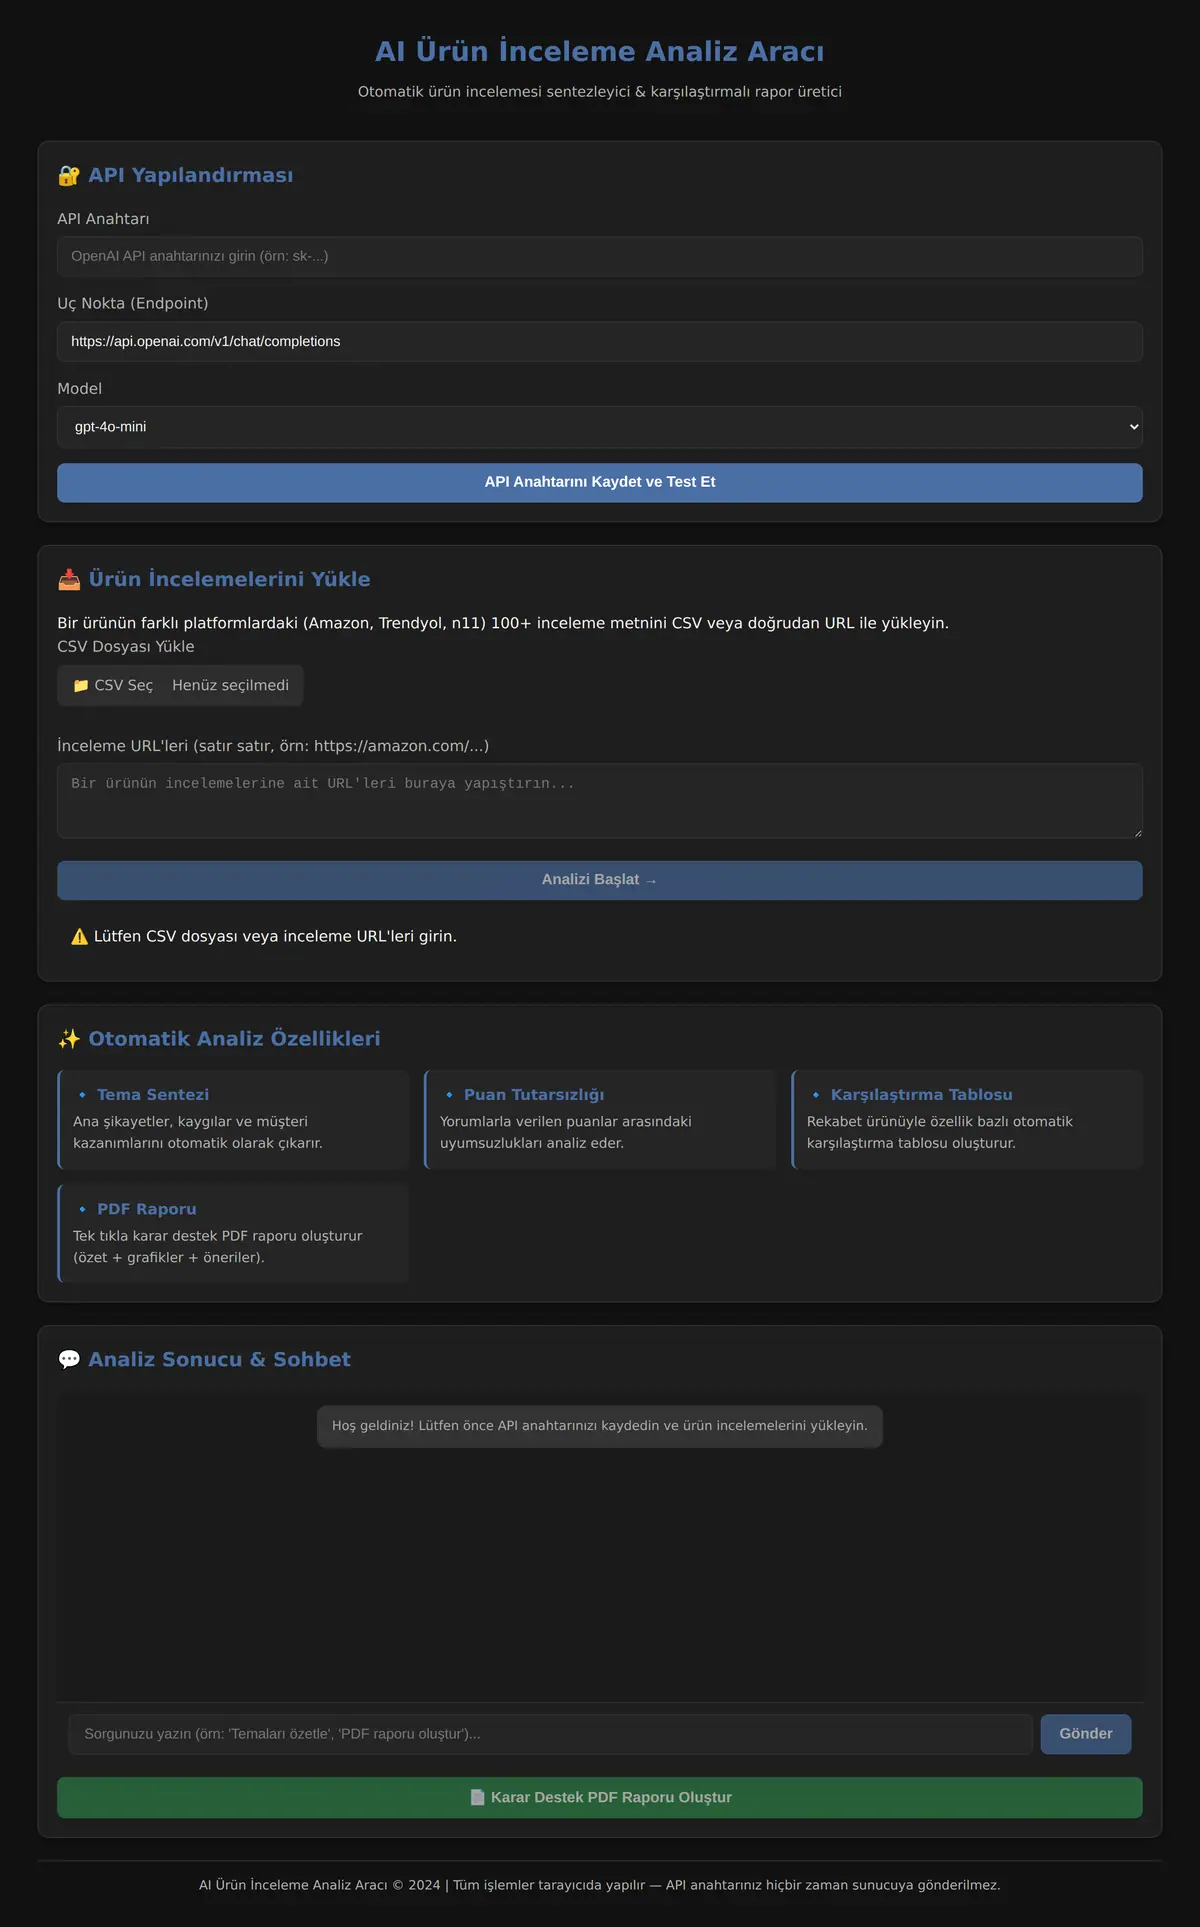Click the diamond bullet next to Tema Sentezi
Screen dimensions: 1200x1927
coord(82,1095)
